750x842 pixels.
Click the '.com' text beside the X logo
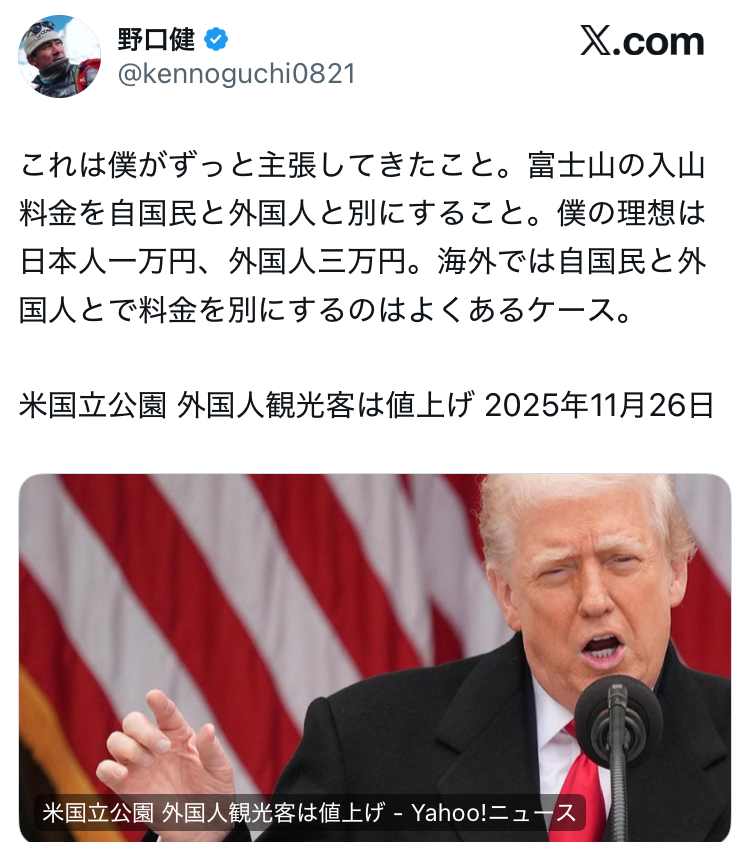click(658, 42)
